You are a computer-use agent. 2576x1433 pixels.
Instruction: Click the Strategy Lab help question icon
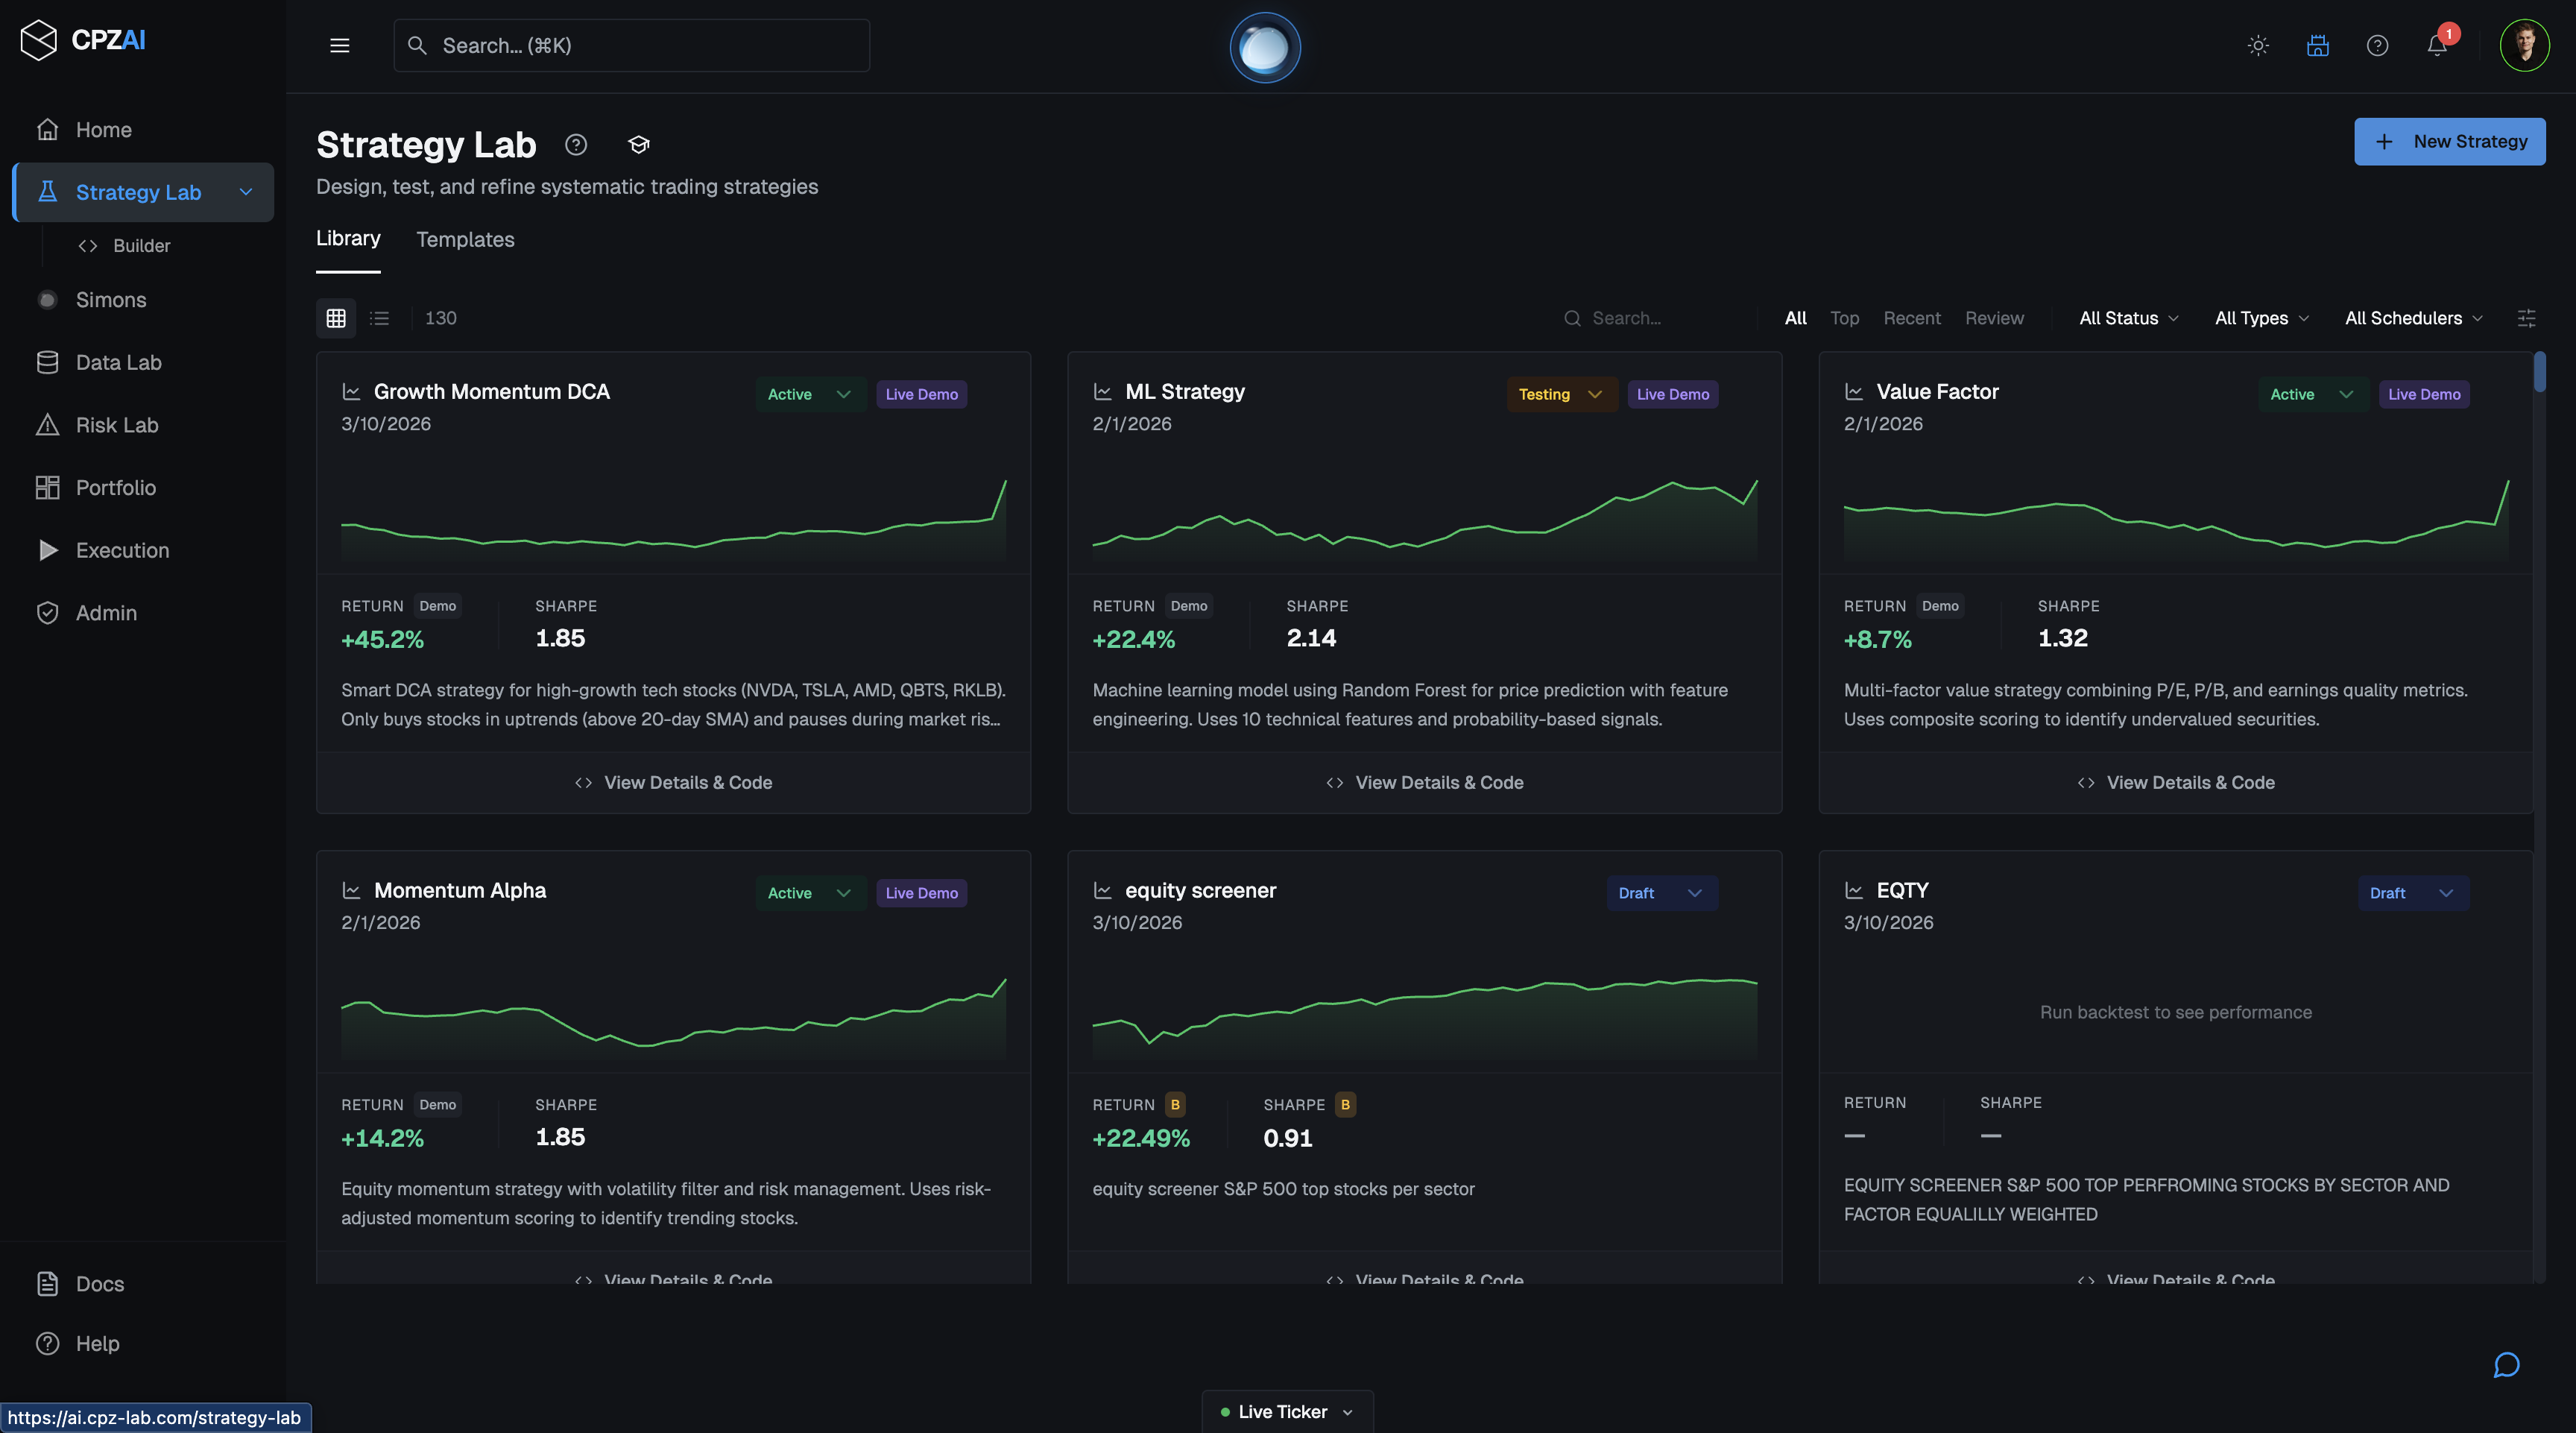pos(576,145)
